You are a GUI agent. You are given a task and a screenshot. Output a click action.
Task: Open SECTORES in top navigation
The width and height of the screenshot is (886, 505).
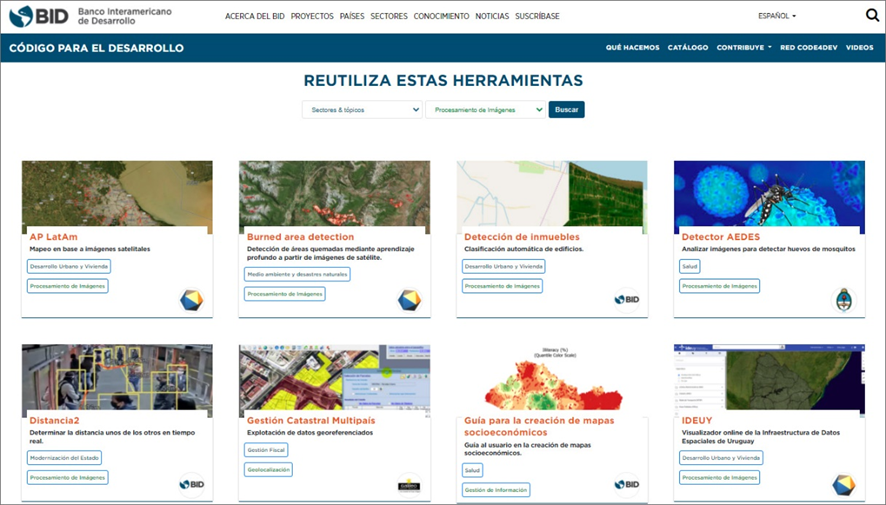click(x=389, y=16)
